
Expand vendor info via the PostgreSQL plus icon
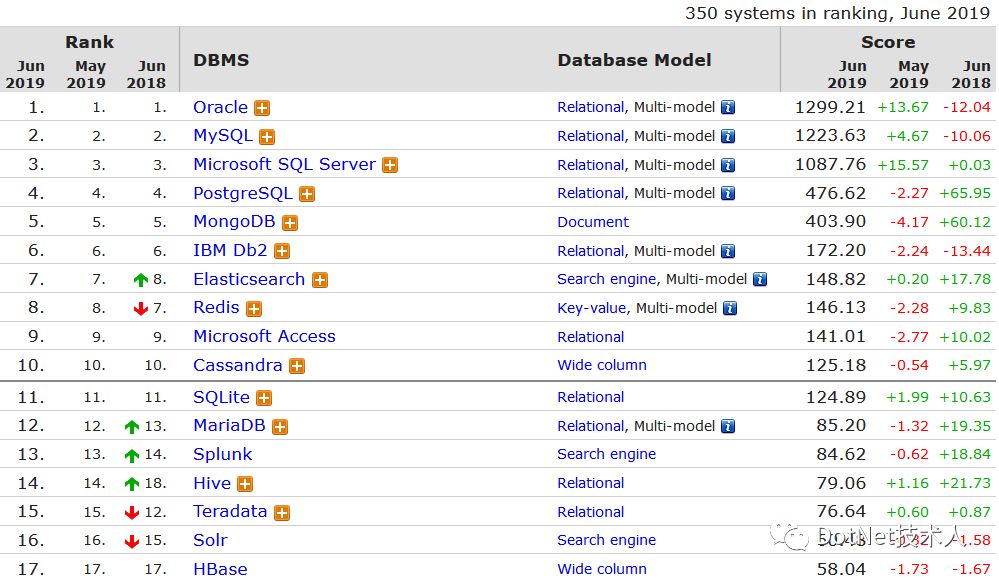click(x=307, y=194)
